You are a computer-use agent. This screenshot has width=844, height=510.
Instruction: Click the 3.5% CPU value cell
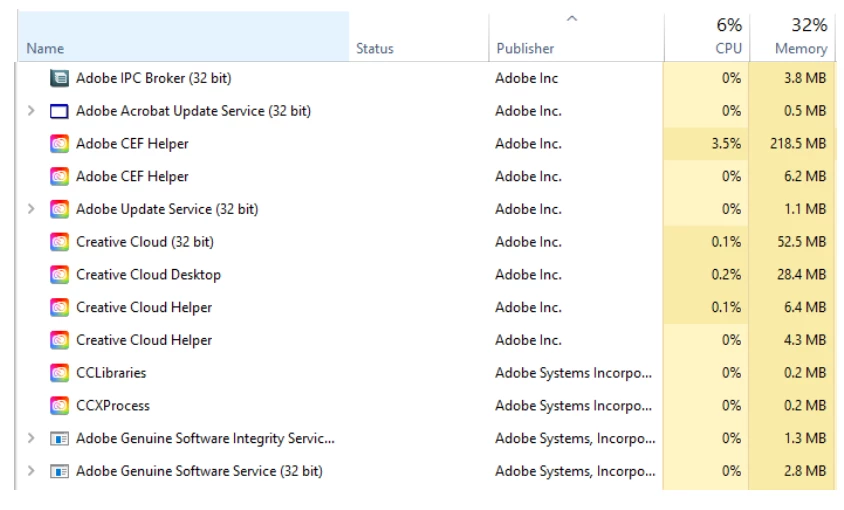(706, 144)
